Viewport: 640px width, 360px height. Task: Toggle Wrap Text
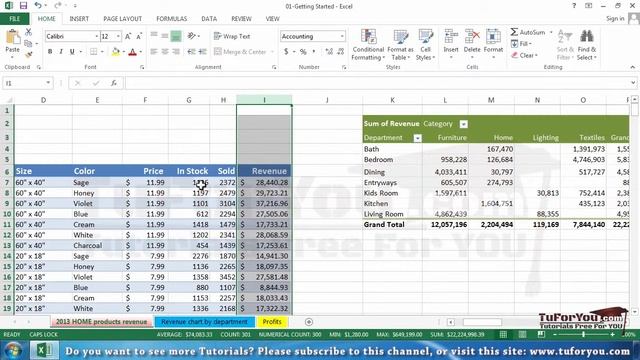tap(232, 36)
